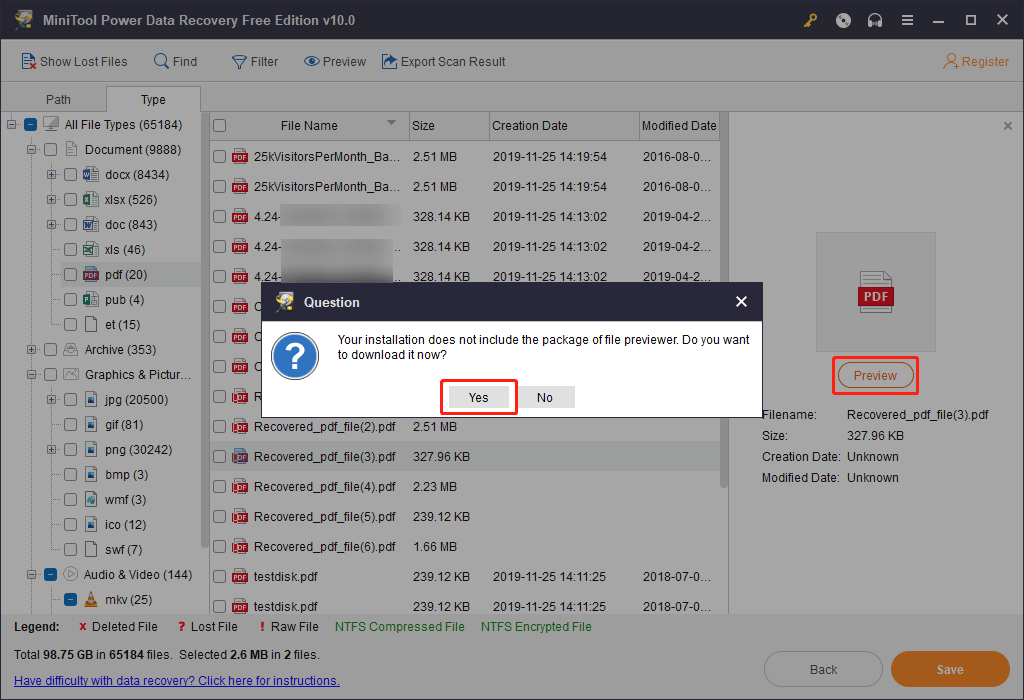Open the headset support icon

point(875,20)
